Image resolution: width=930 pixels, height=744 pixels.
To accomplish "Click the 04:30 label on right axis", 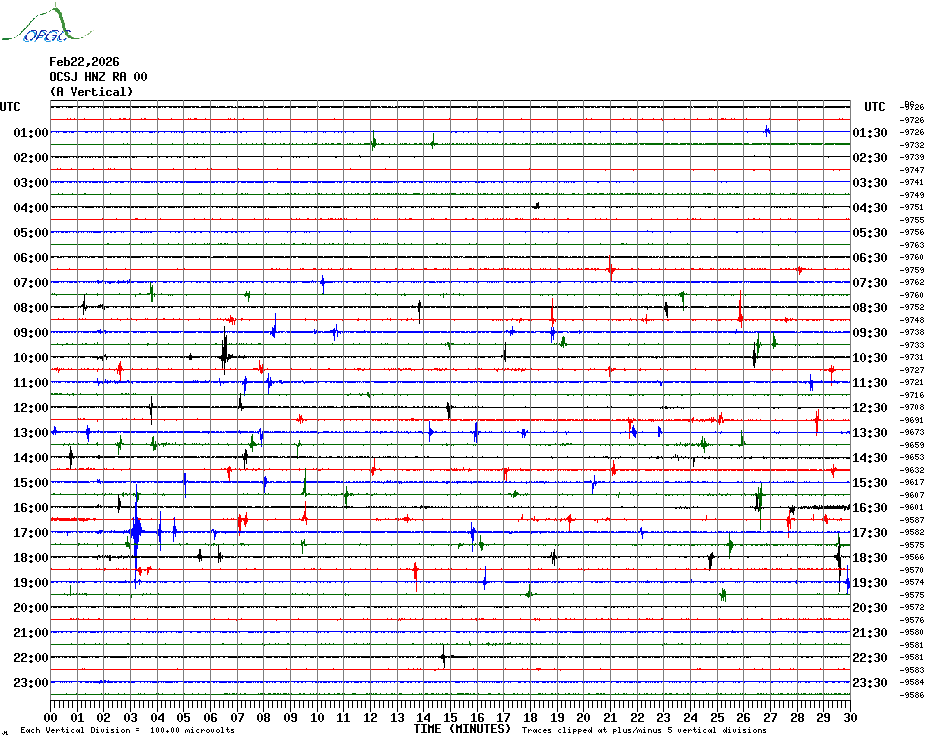I will (x=869, y=208).
